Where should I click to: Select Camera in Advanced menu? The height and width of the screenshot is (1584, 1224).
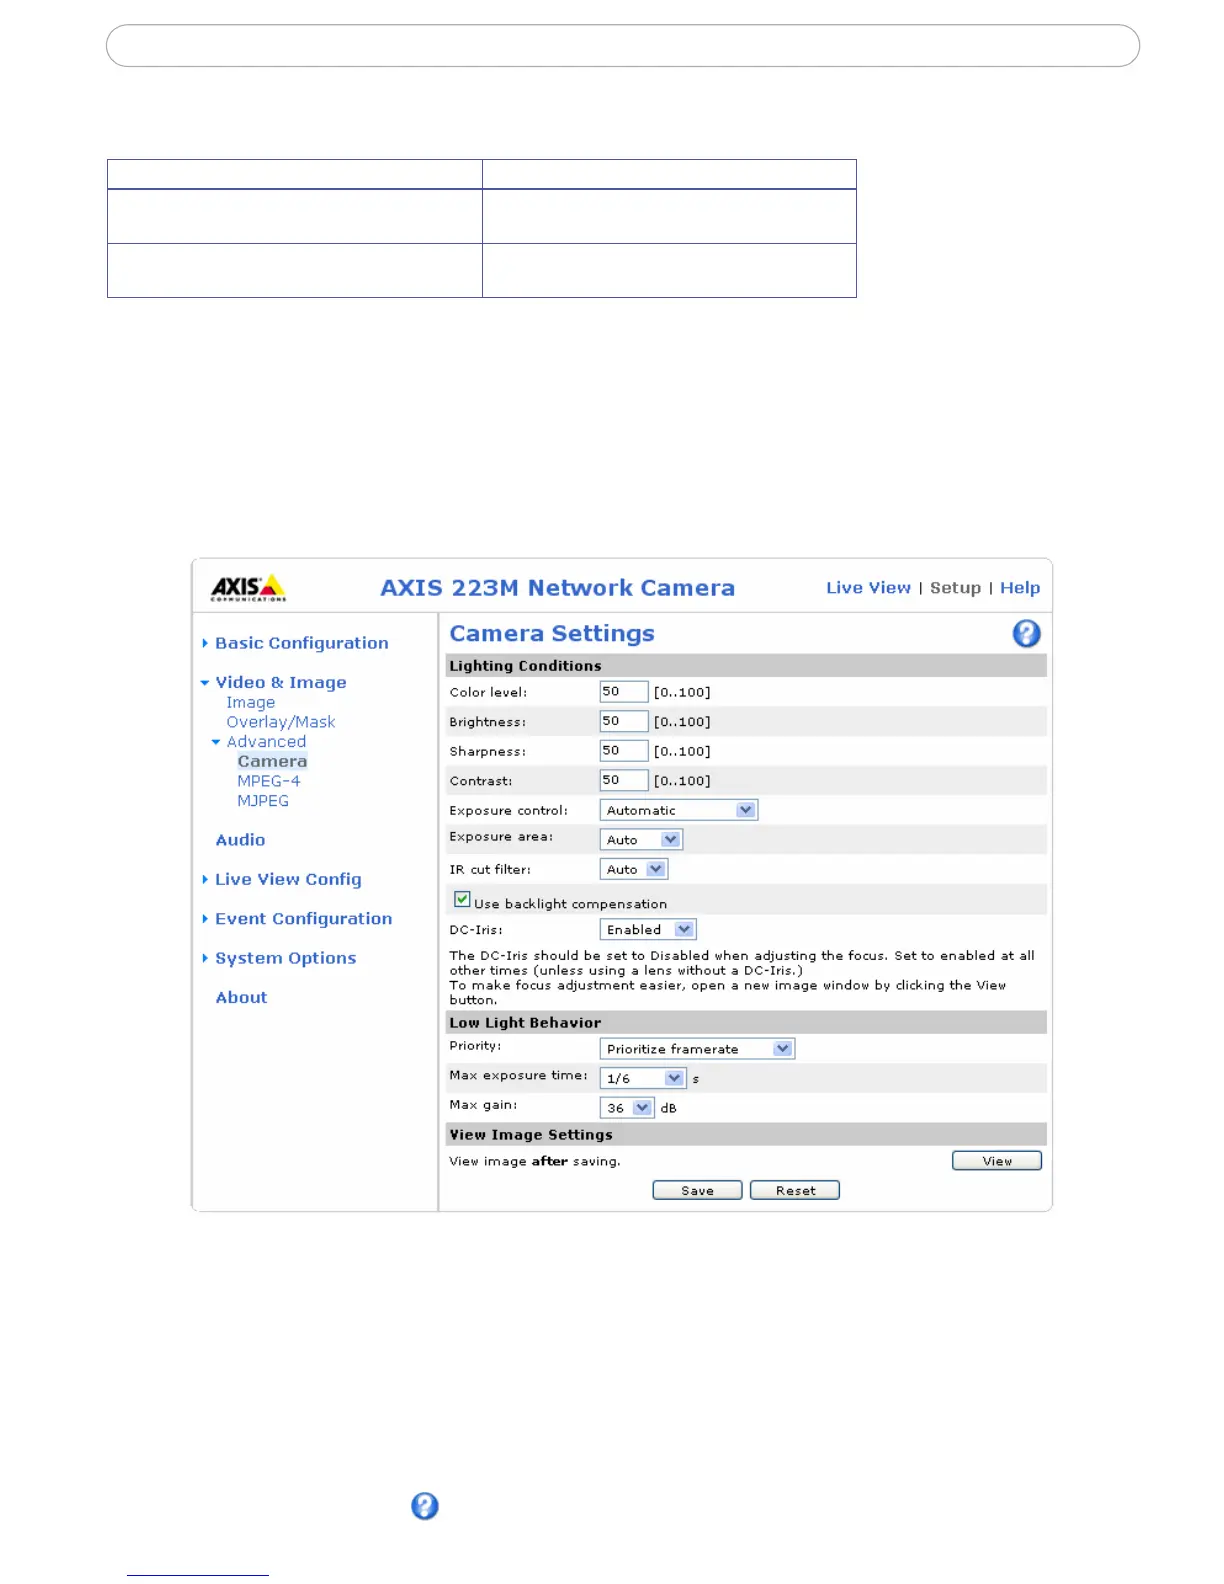click(x=272, y=761)
